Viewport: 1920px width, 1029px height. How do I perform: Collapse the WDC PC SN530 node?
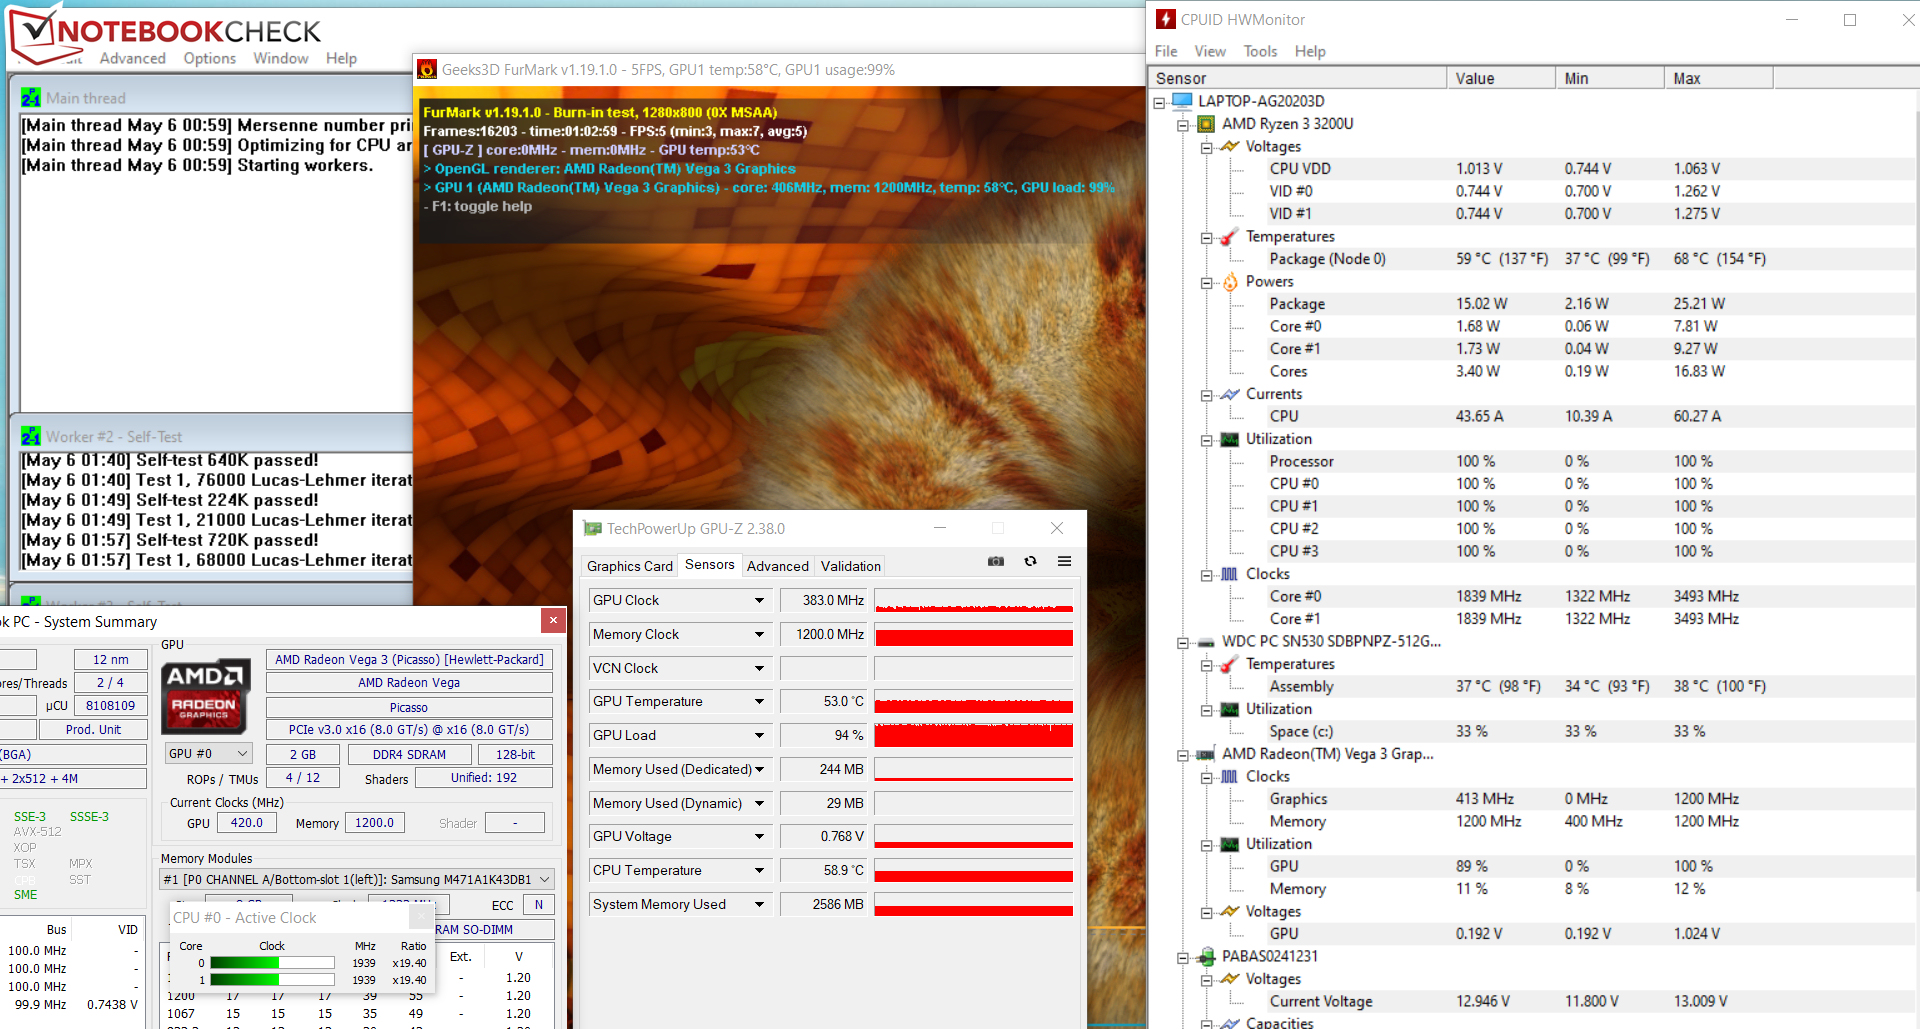point(1183,643)
